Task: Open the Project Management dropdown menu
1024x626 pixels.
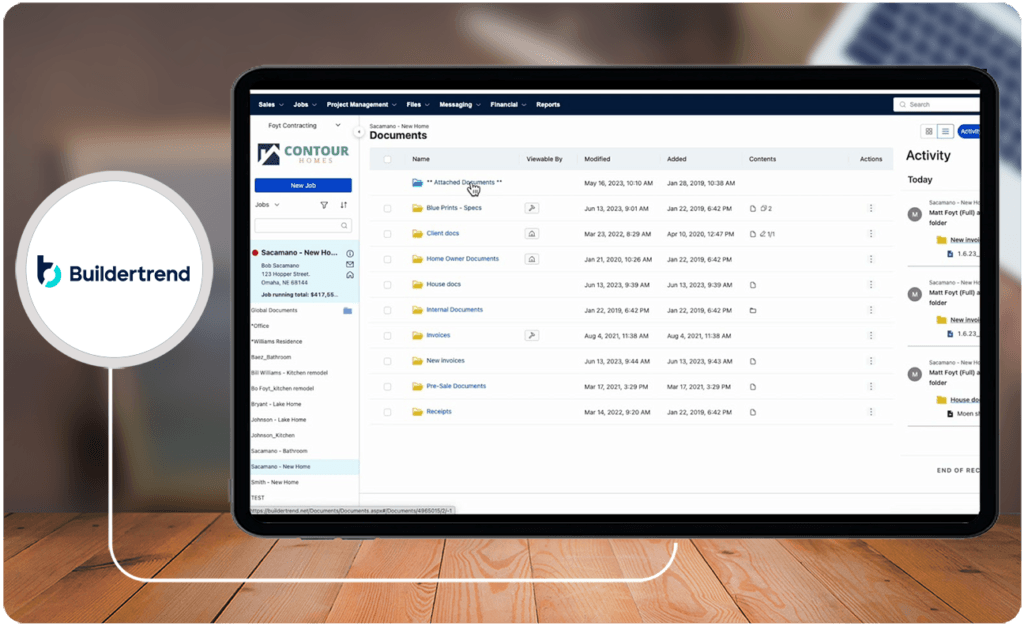Action: [362, 104]
